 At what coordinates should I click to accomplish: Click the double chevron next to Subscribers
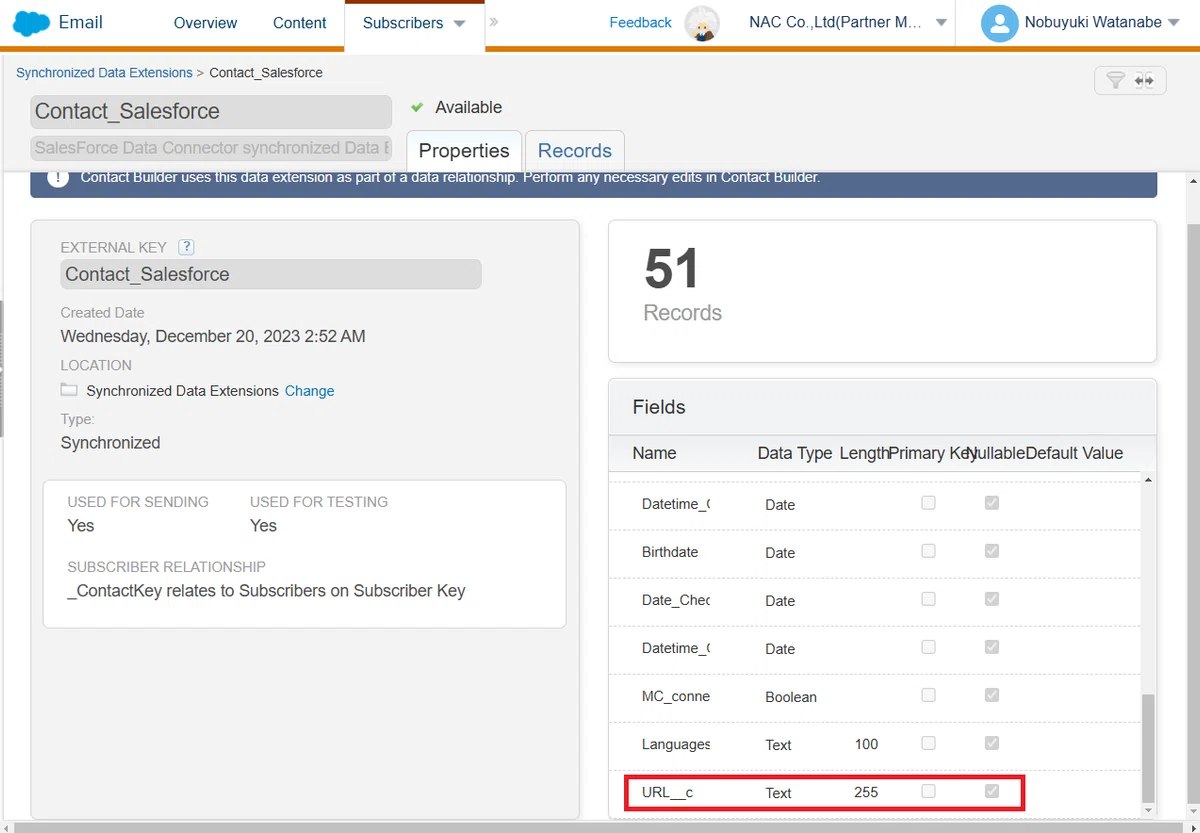[494, 21]
